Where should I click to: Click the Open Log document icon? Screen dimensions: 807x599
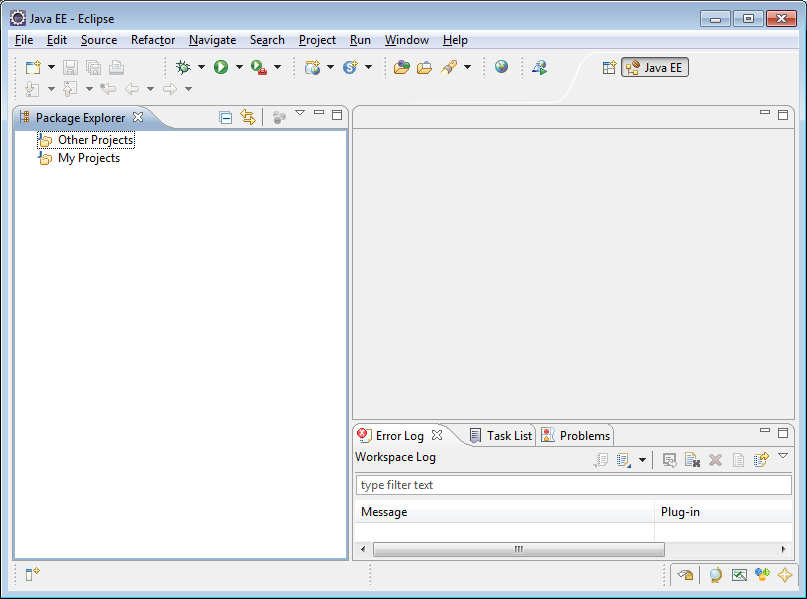click(738, 460)
